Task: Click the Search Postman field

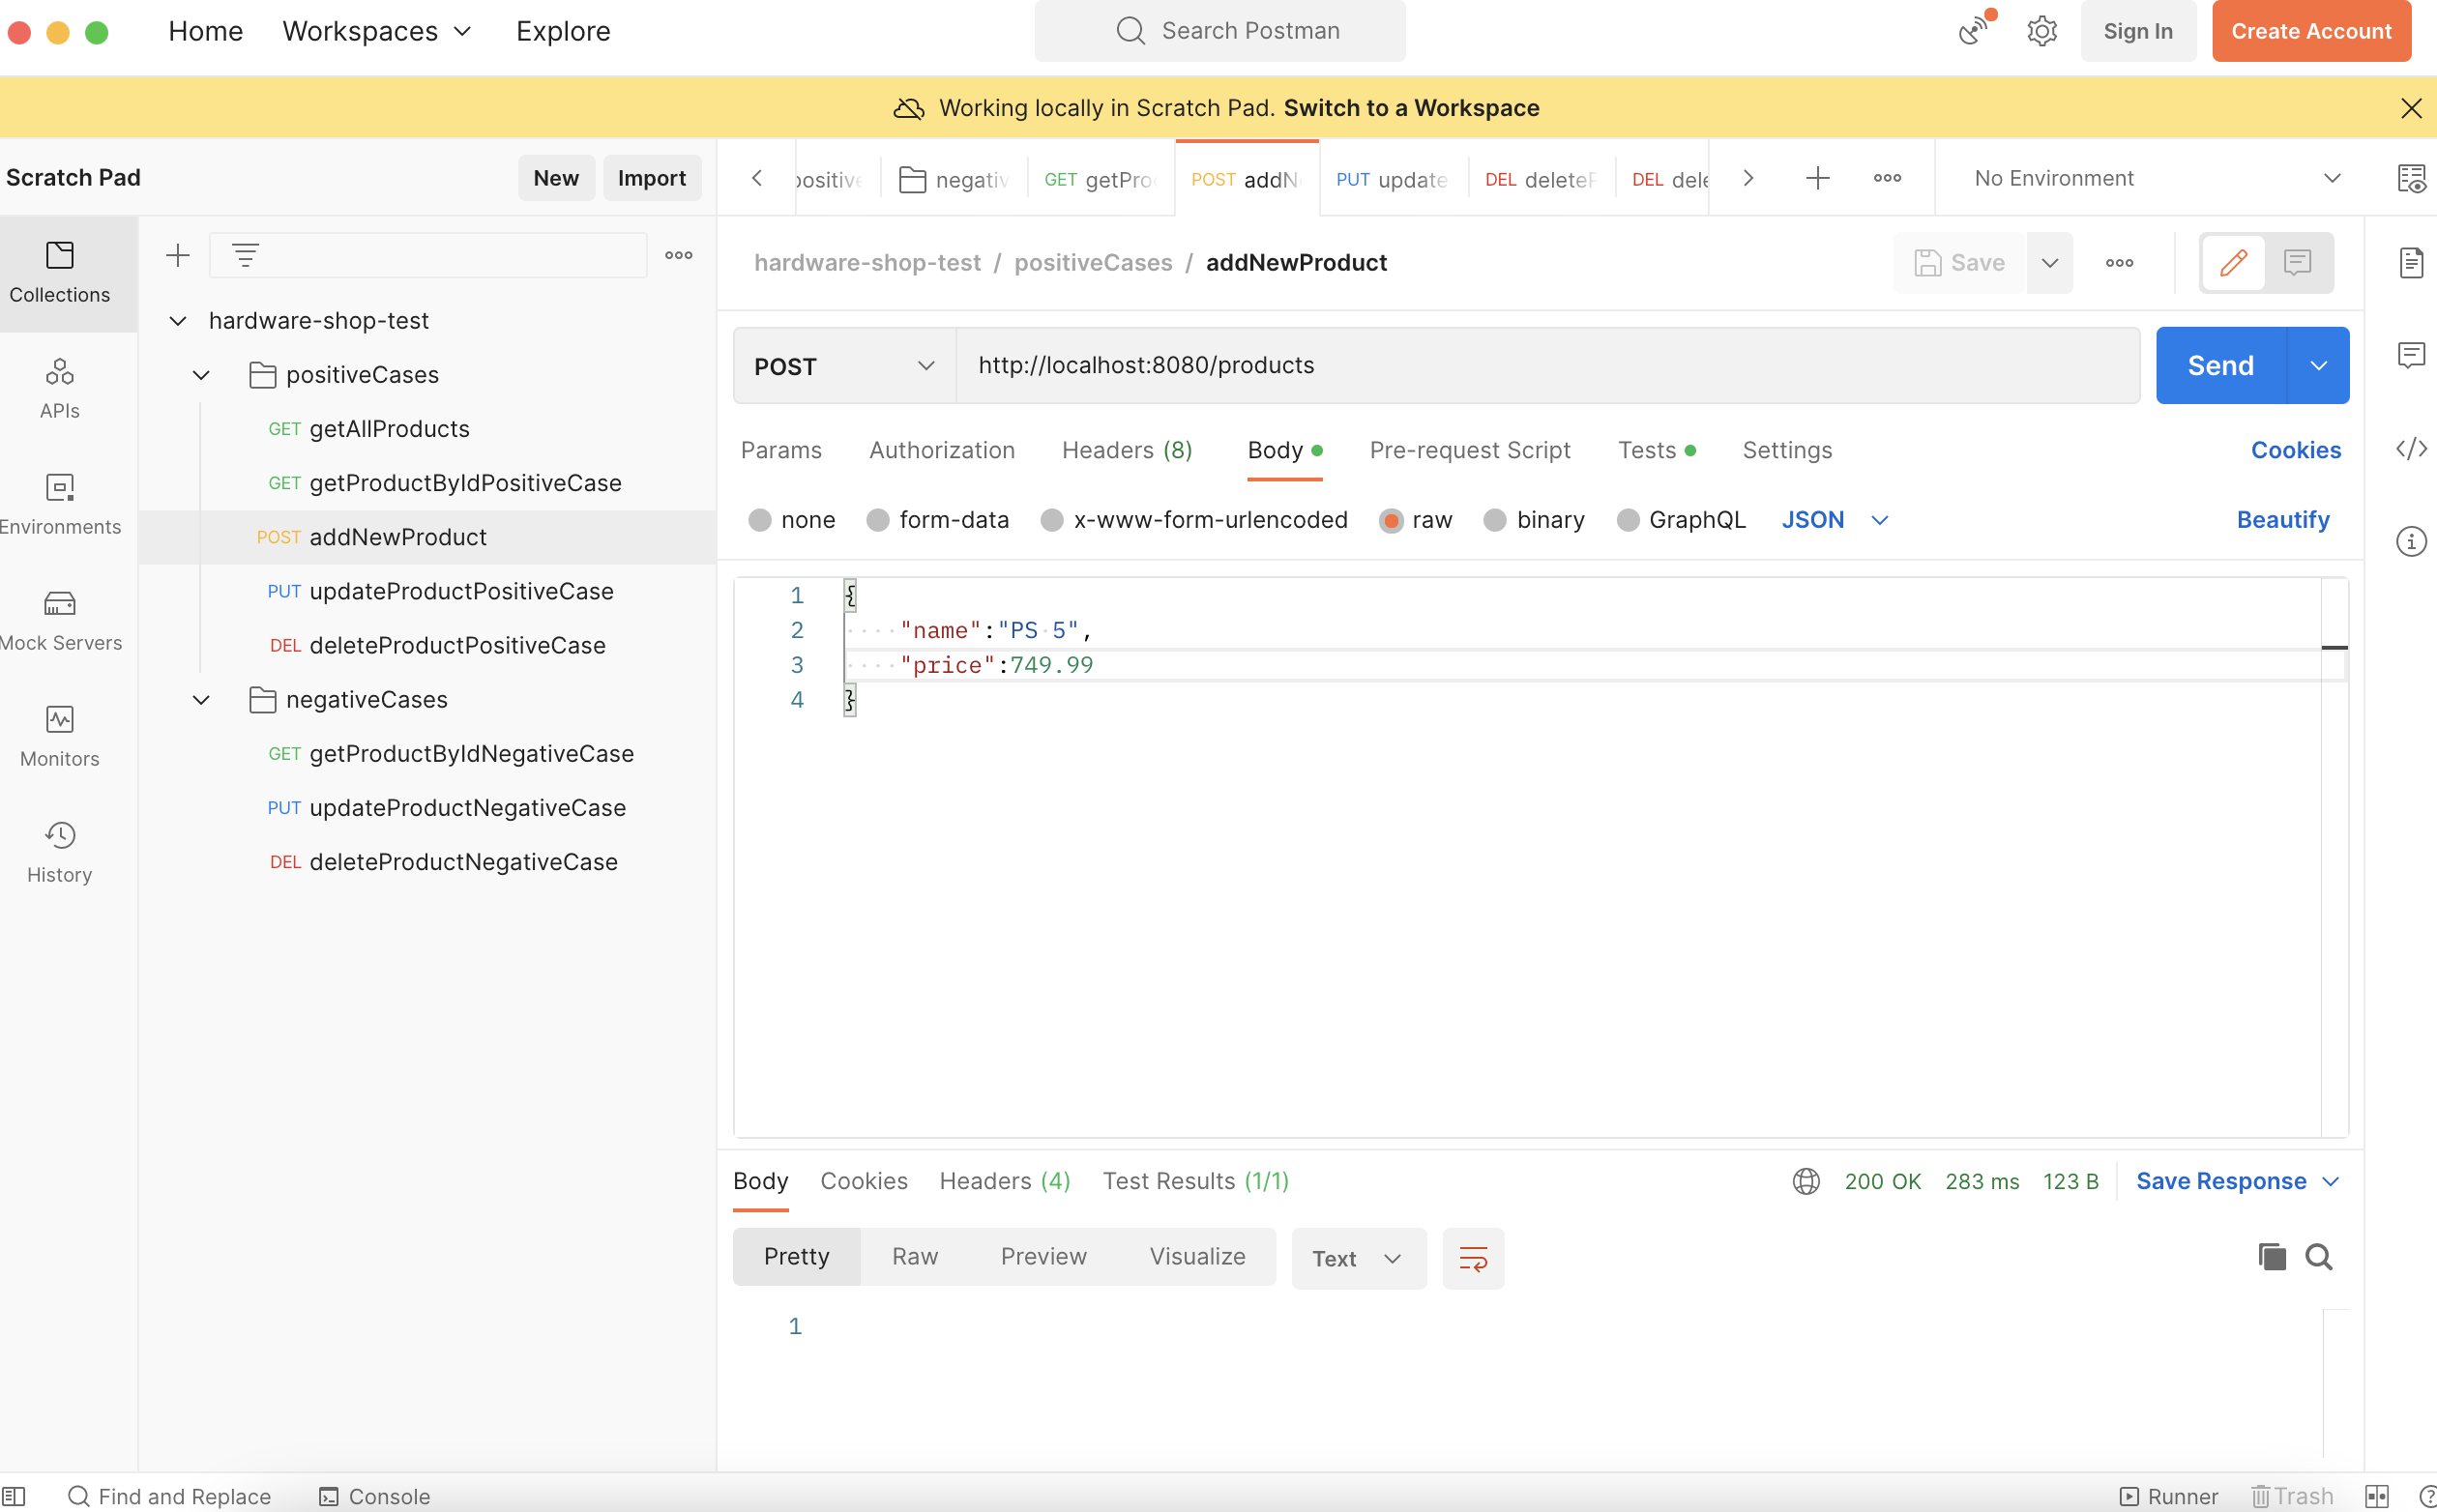Action: [1219, 31]
